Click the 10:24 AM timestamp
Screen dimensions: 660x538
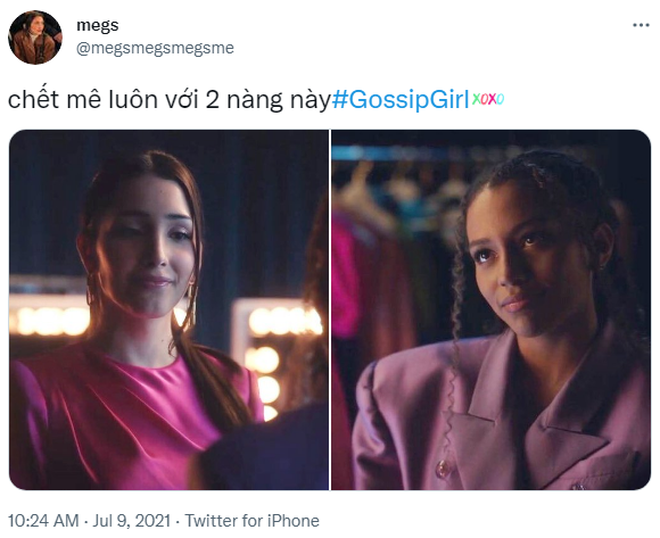coord(43,521)
